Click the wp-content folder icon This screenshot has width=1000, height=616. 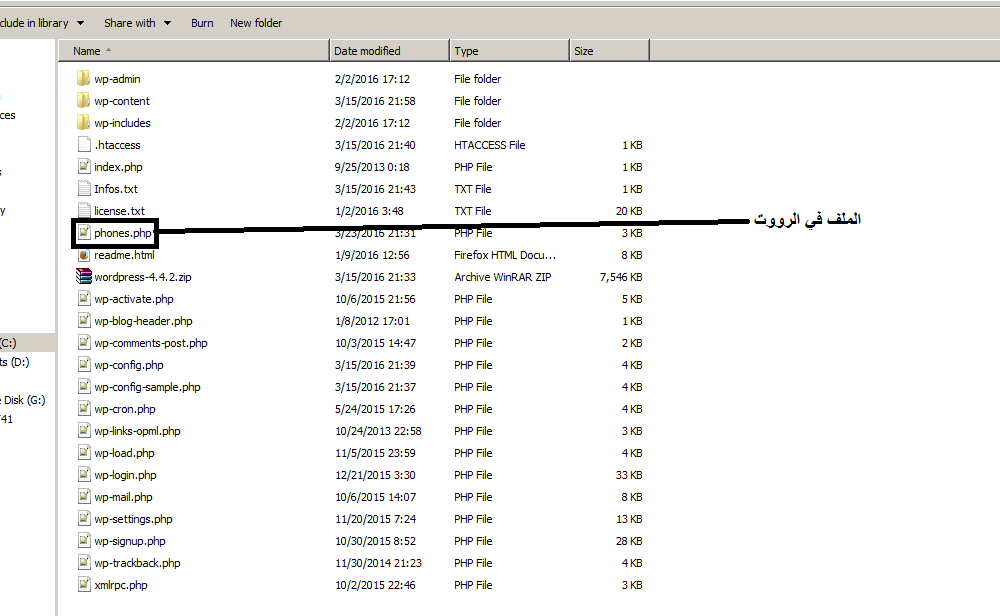click(x=83, y=101)
